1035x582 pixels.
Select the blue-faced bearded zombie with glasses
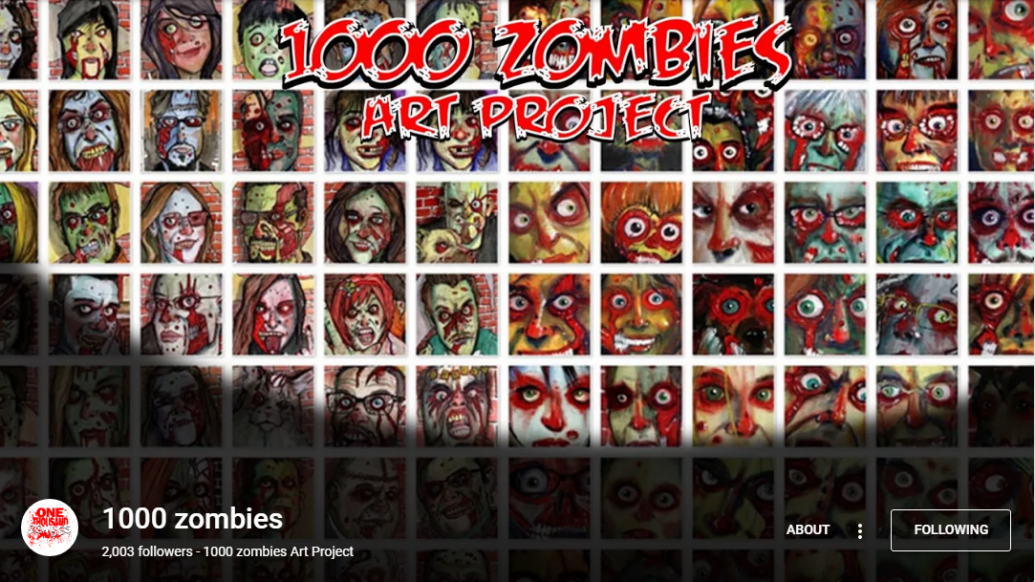[181, 131]
